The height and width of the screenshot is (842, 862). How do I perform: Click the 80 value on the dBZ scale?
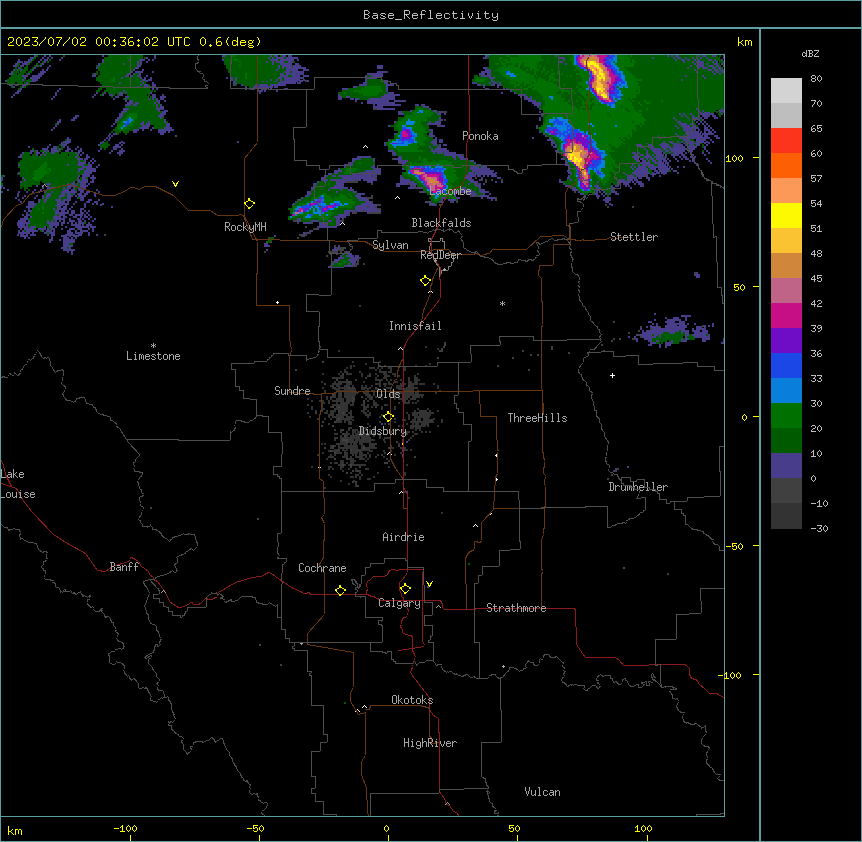816,79
